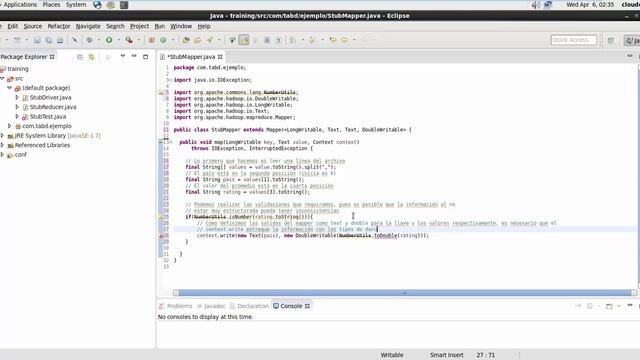Expand com.tabd.ejemplo package node
Screen dimensions: 640x360
9,126
